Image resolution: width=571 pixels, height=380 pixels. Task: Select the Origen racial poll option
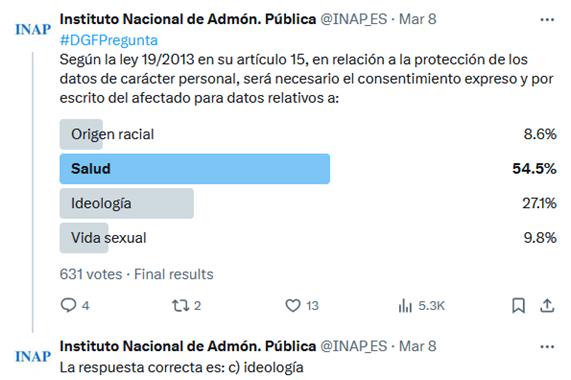(x=308, y=134)
